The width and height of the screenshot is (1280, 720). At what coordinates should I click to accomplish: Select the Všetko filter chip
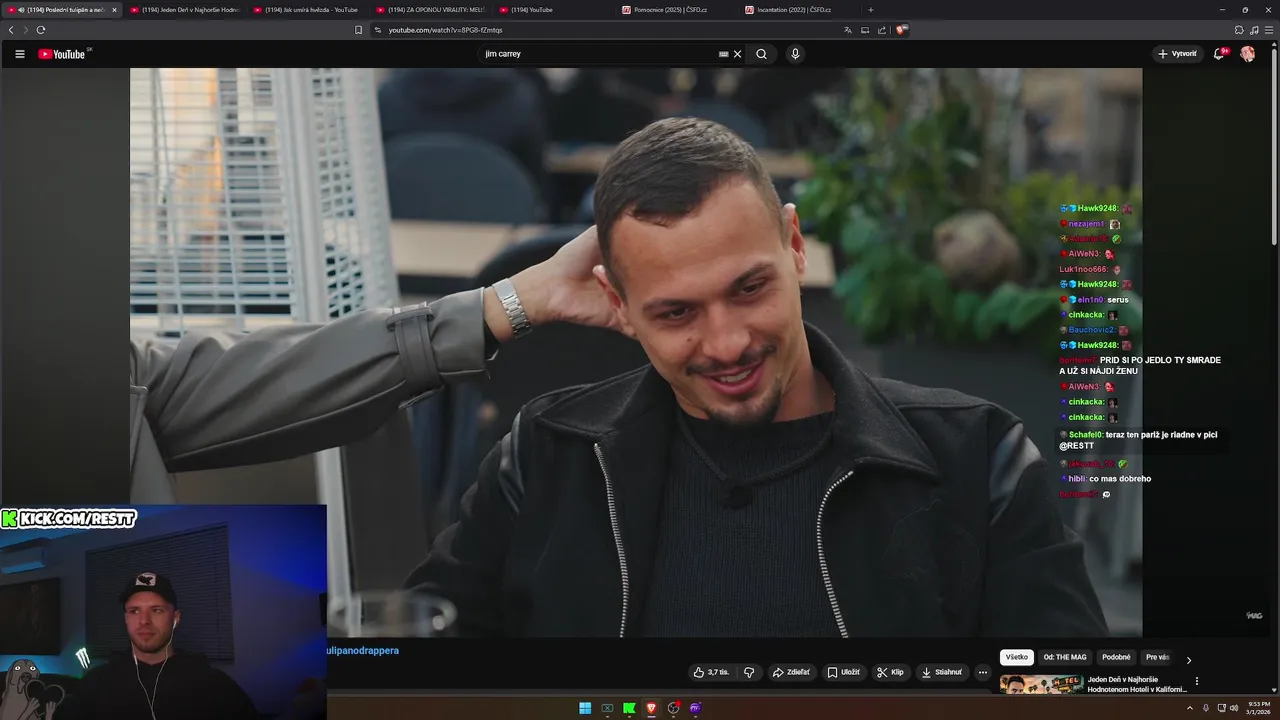coord(1017,657)
